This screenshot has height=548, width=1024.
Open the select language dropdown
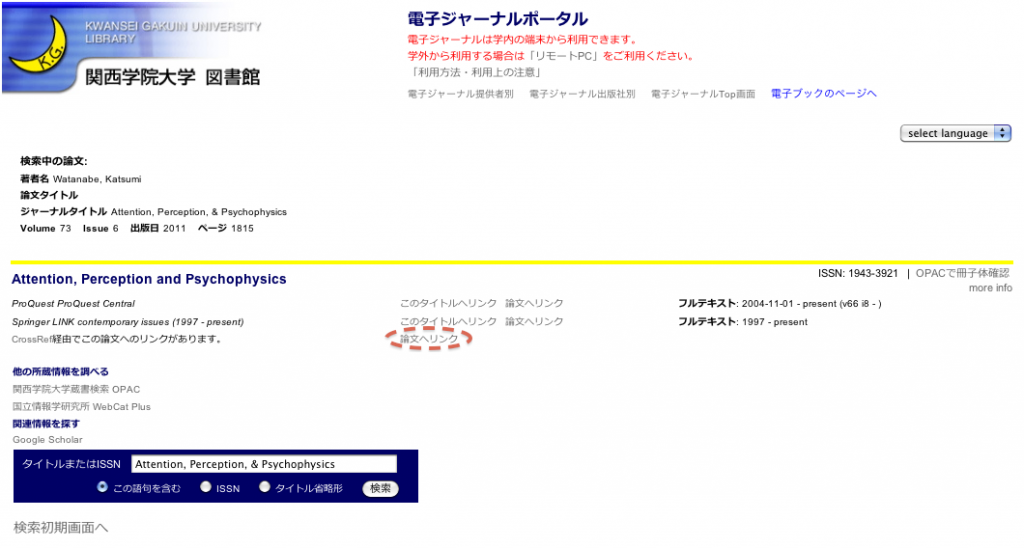(x=955, y=134)
